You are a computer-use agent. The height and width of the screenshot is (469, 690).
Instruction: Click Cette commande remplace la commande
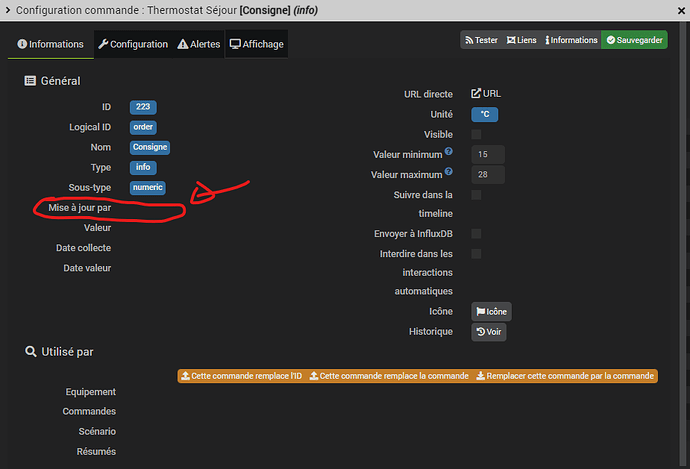389,376
